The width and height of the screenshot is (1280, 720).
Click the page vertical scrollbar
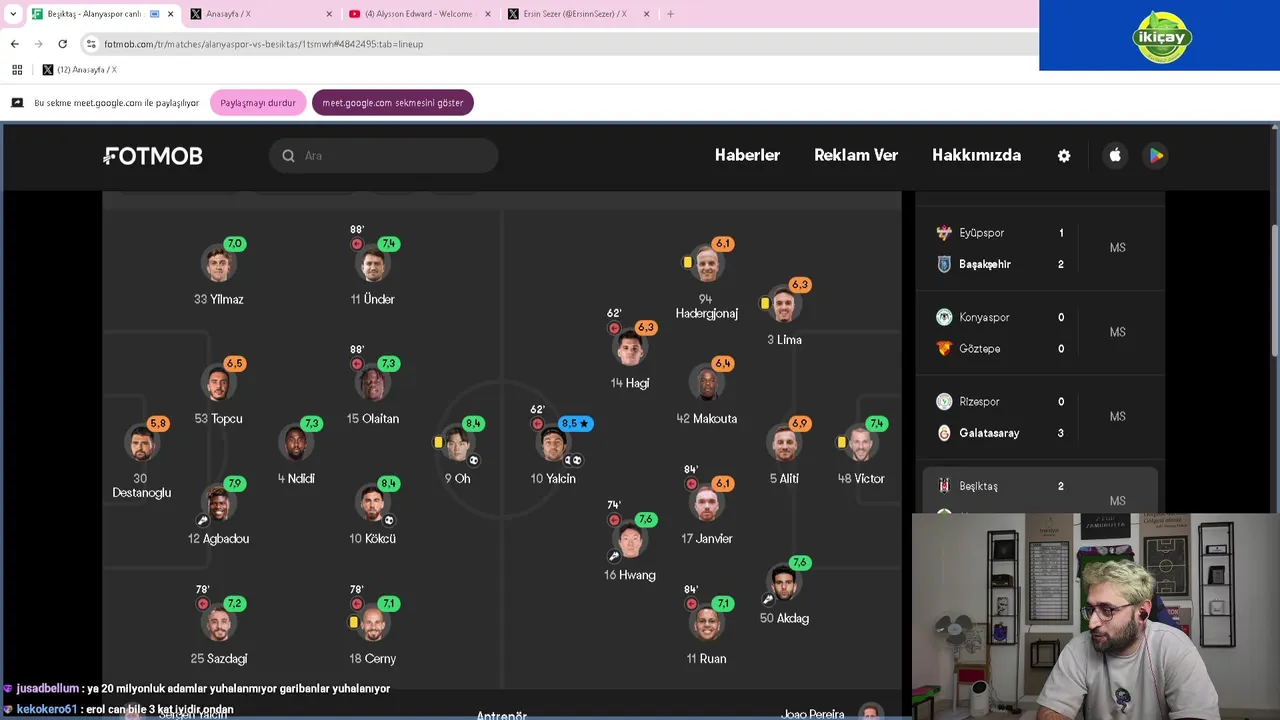click(1274, 290)
